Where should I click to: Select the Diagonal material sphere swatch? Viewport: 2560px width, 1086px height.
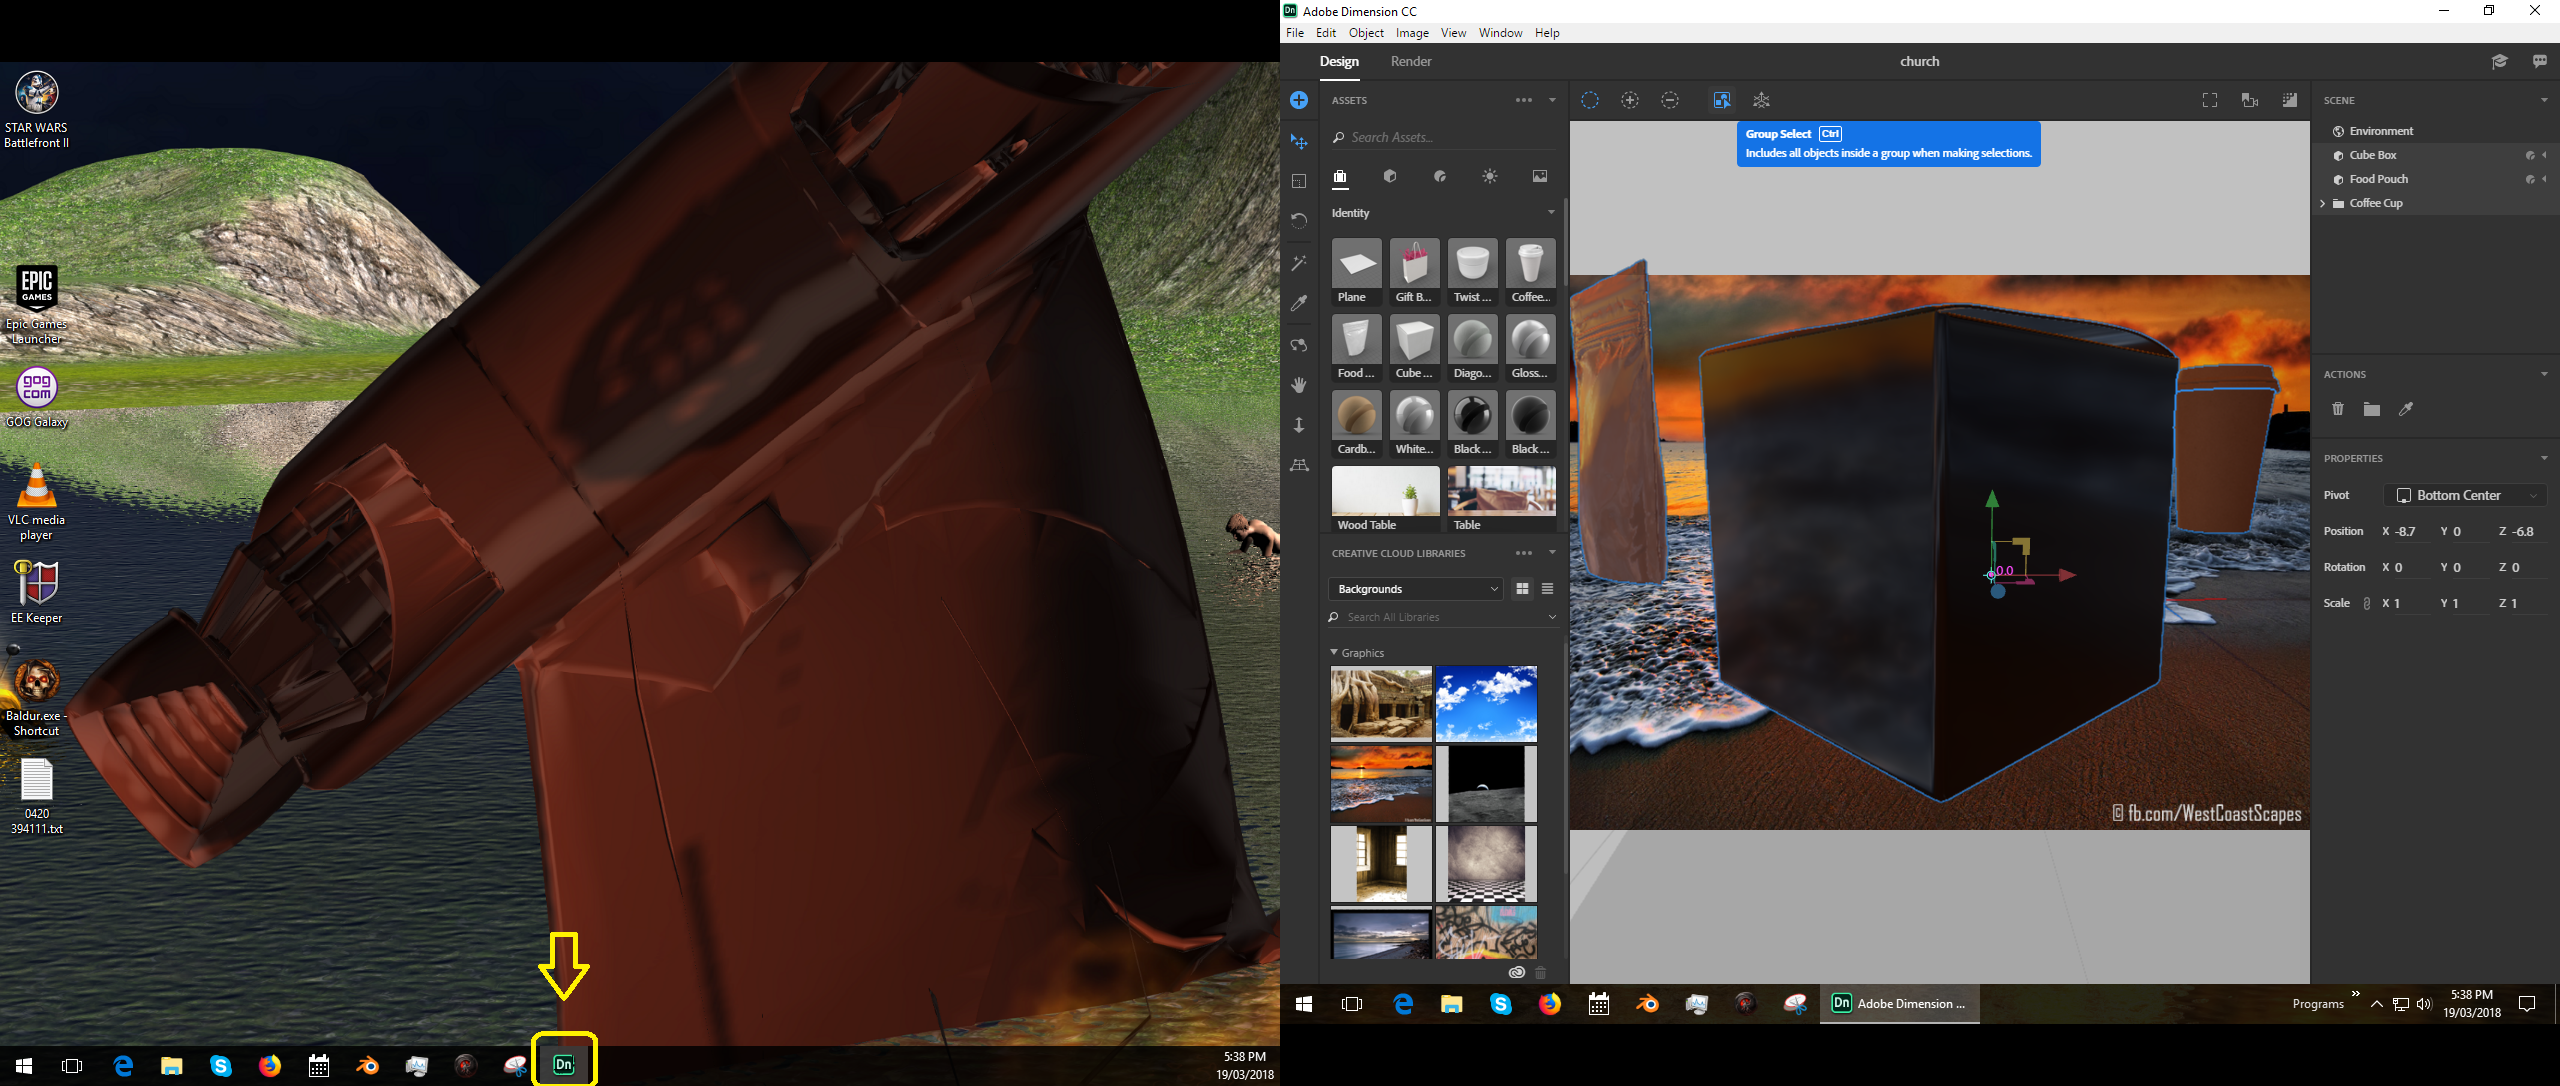pyautogui.click(x=1473, y=347)
